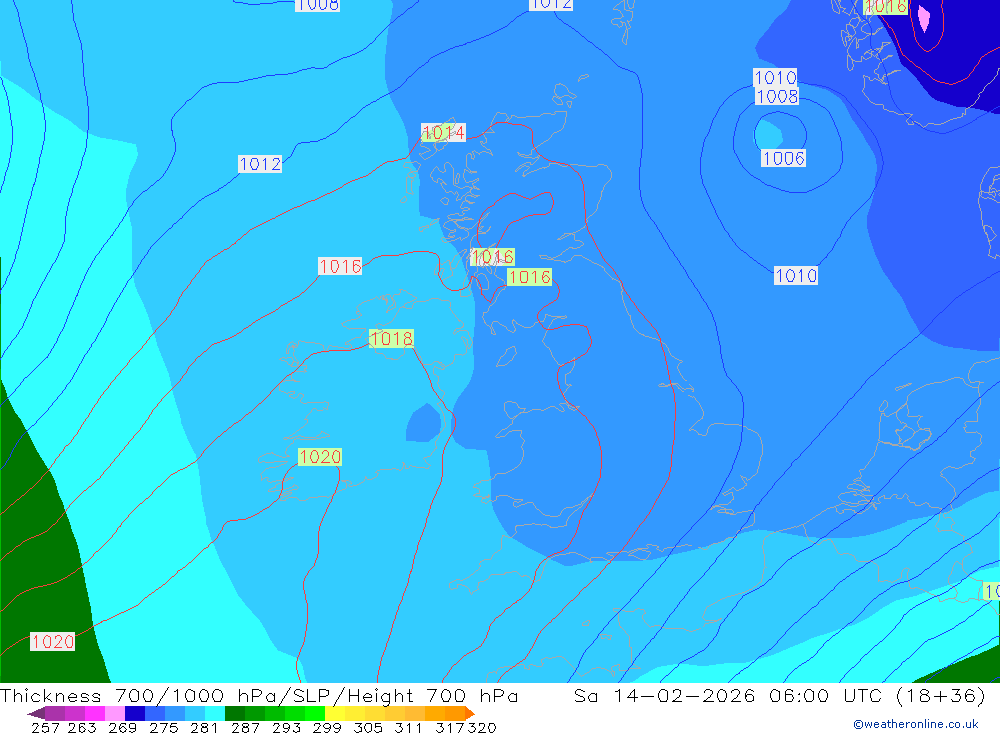Click legend value 287
This screenshot has height=733, width=1000.
(245, 727)
